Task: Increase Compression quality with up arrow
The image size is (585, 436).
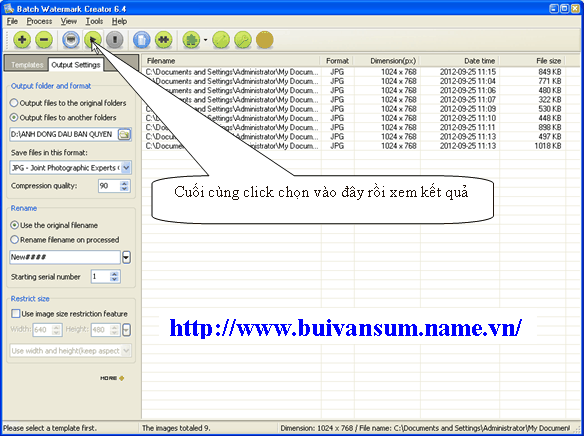Action: pos(125,183)
